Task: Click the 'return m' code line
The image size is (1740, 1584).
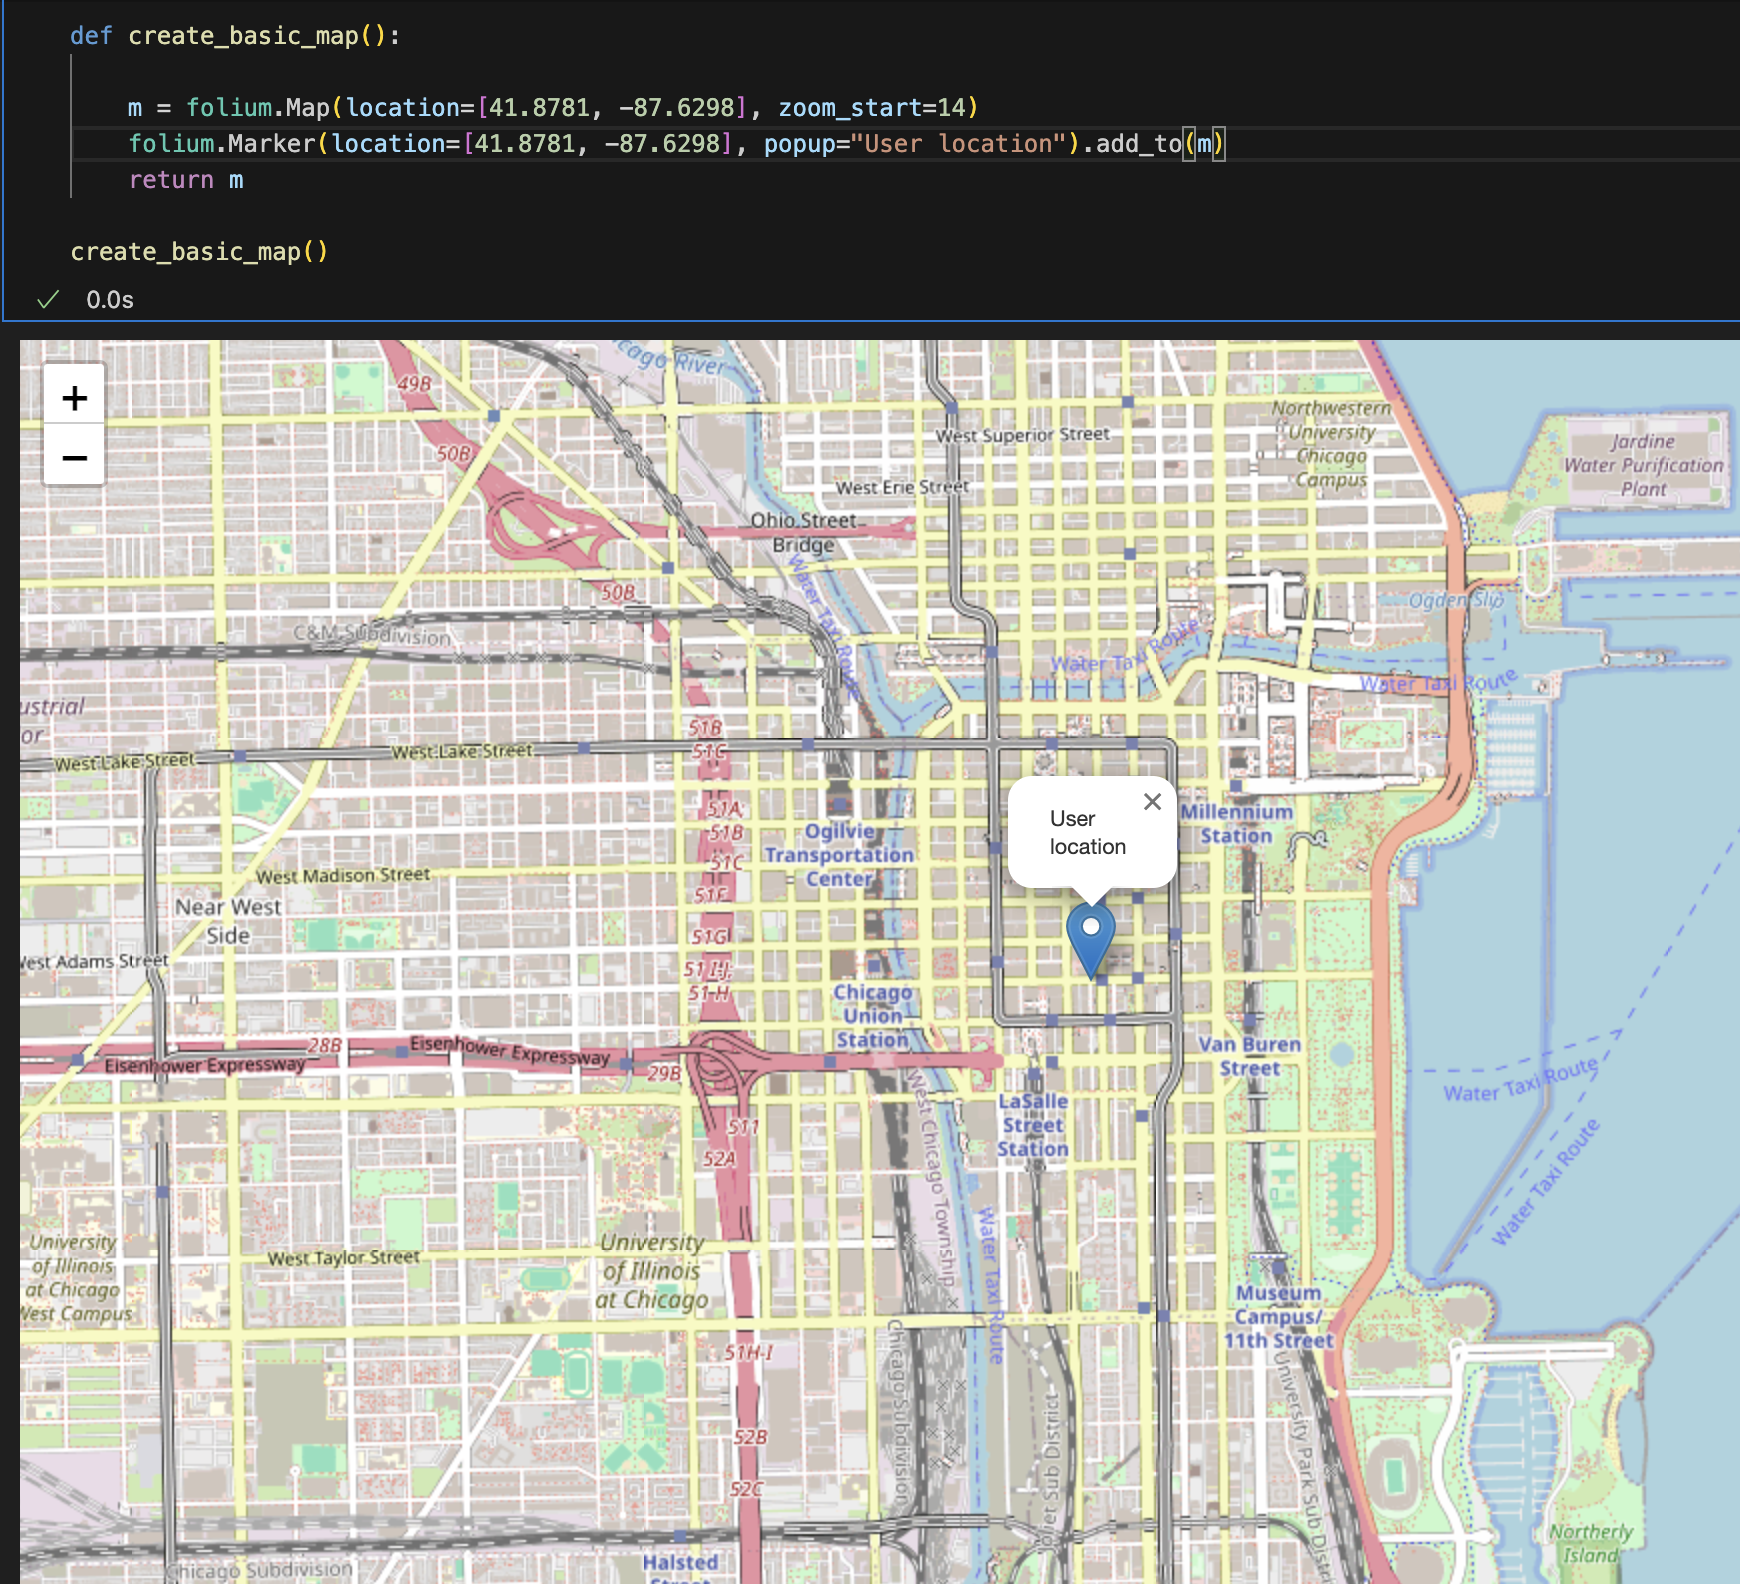Action: (186, 180)
